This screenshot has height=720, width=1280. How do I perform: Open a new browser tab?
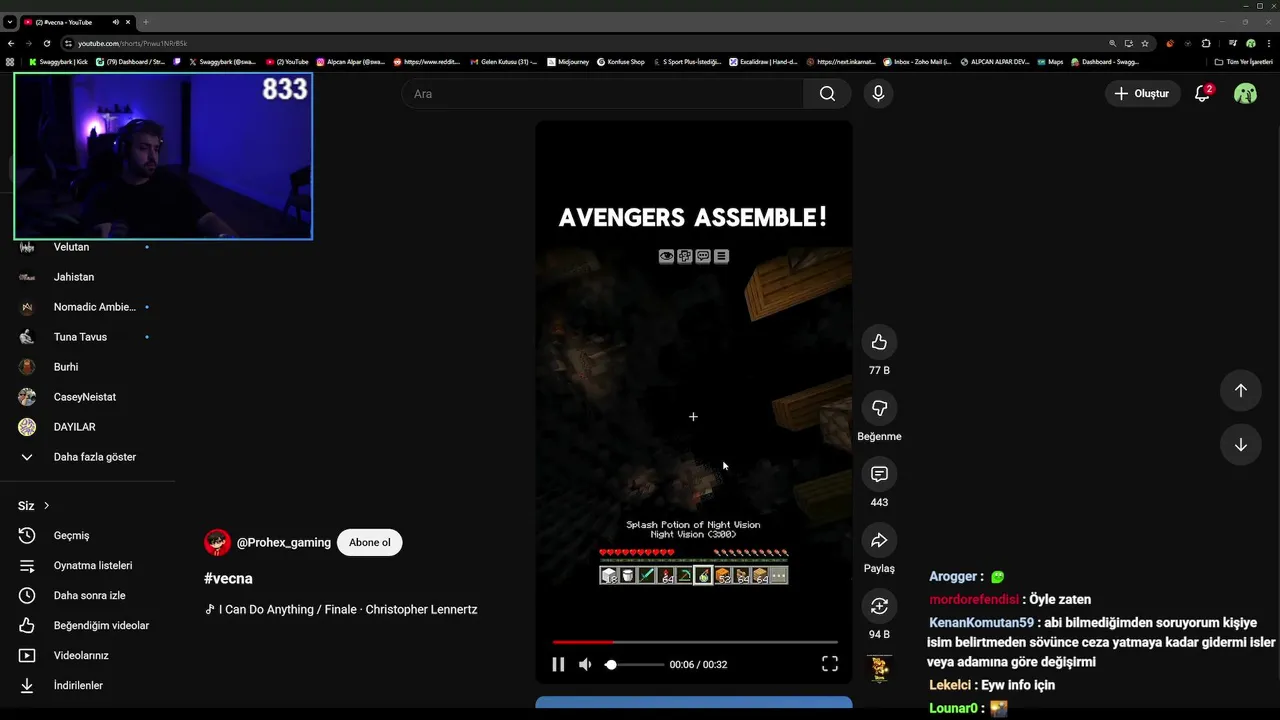146,21
